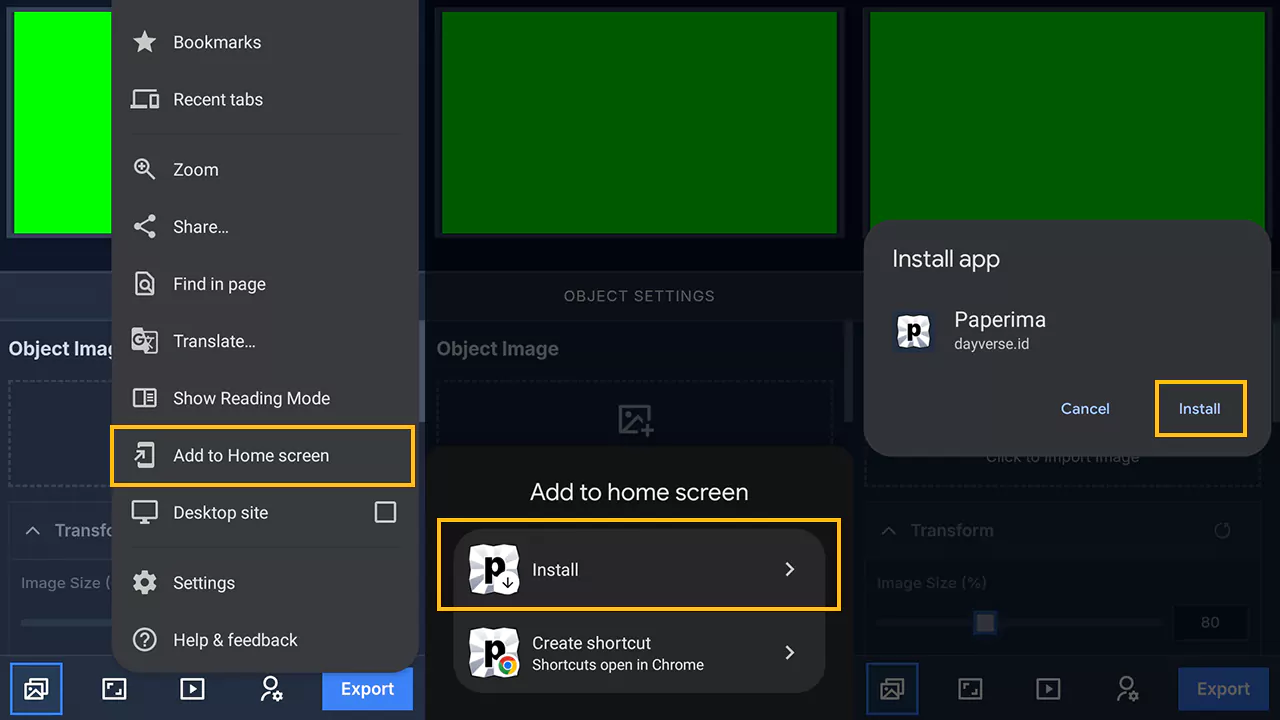The width and height of the screenshot is (1280, 720).
Task: Adjust Image Size slider handle
Action: 985,623
